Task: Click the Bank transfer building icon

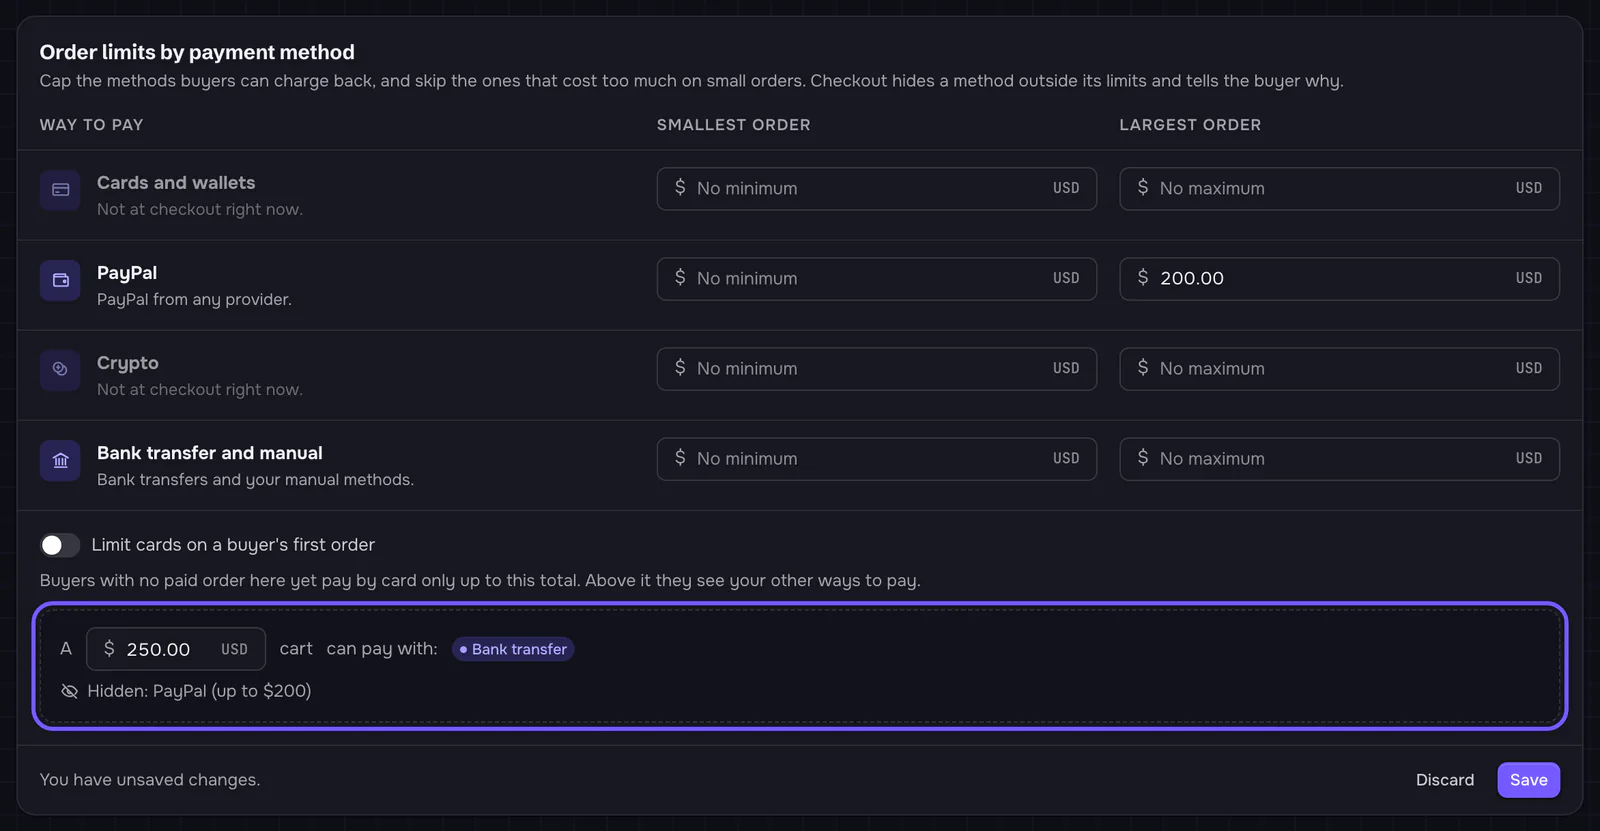Action: 60,461
